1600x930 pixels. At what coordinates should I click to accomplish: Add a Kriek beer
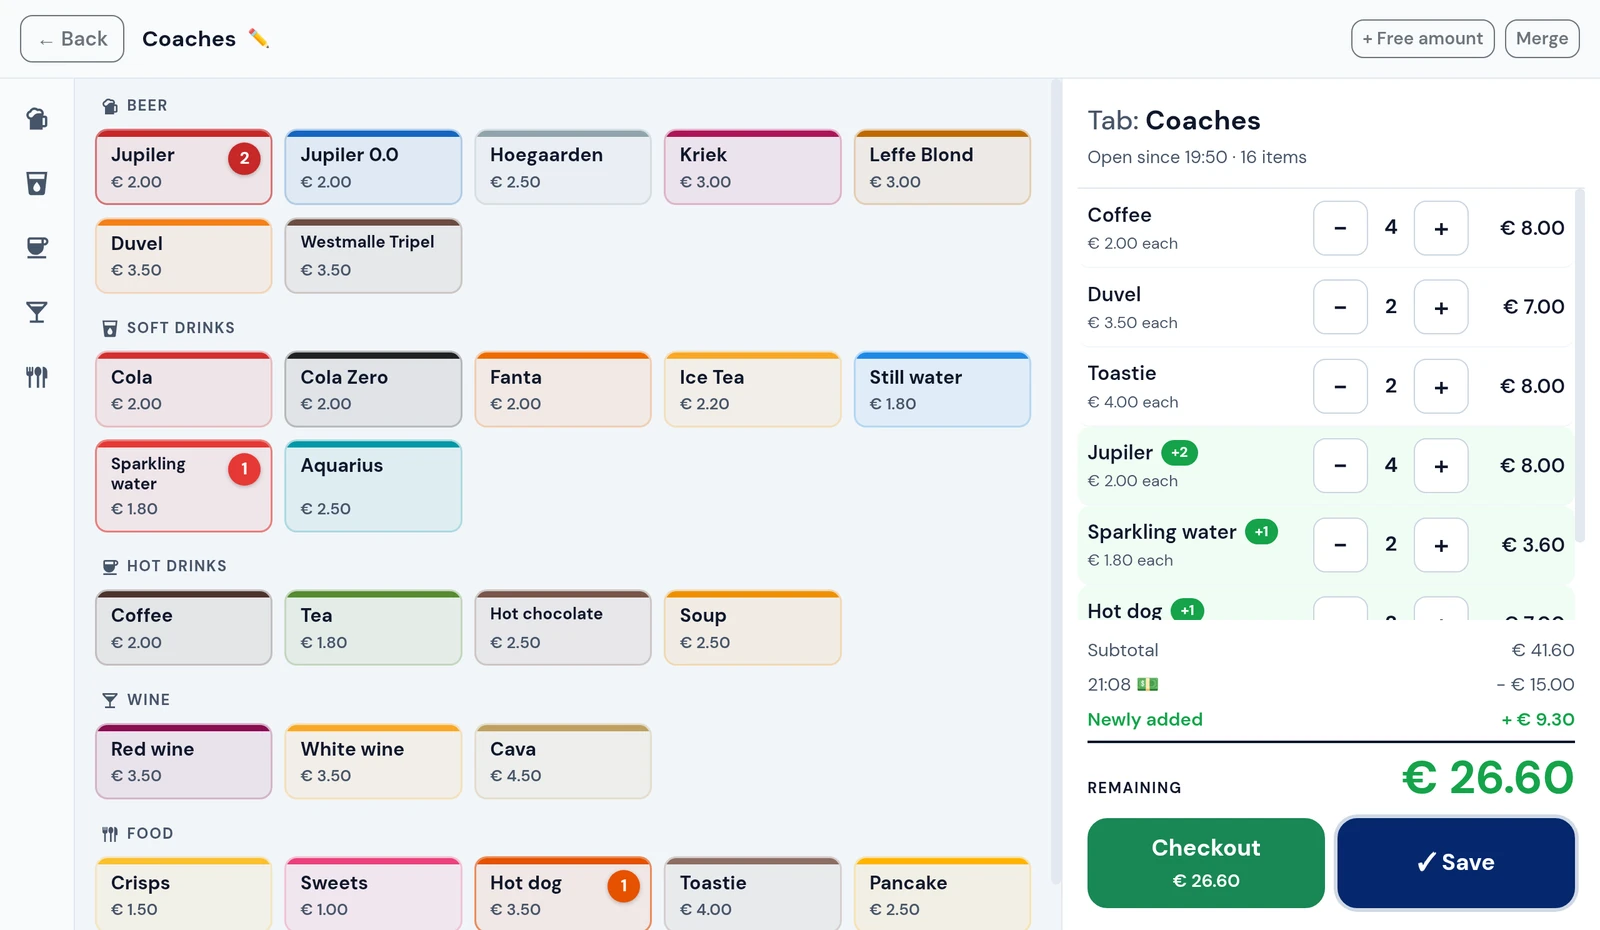click(753, 167)
